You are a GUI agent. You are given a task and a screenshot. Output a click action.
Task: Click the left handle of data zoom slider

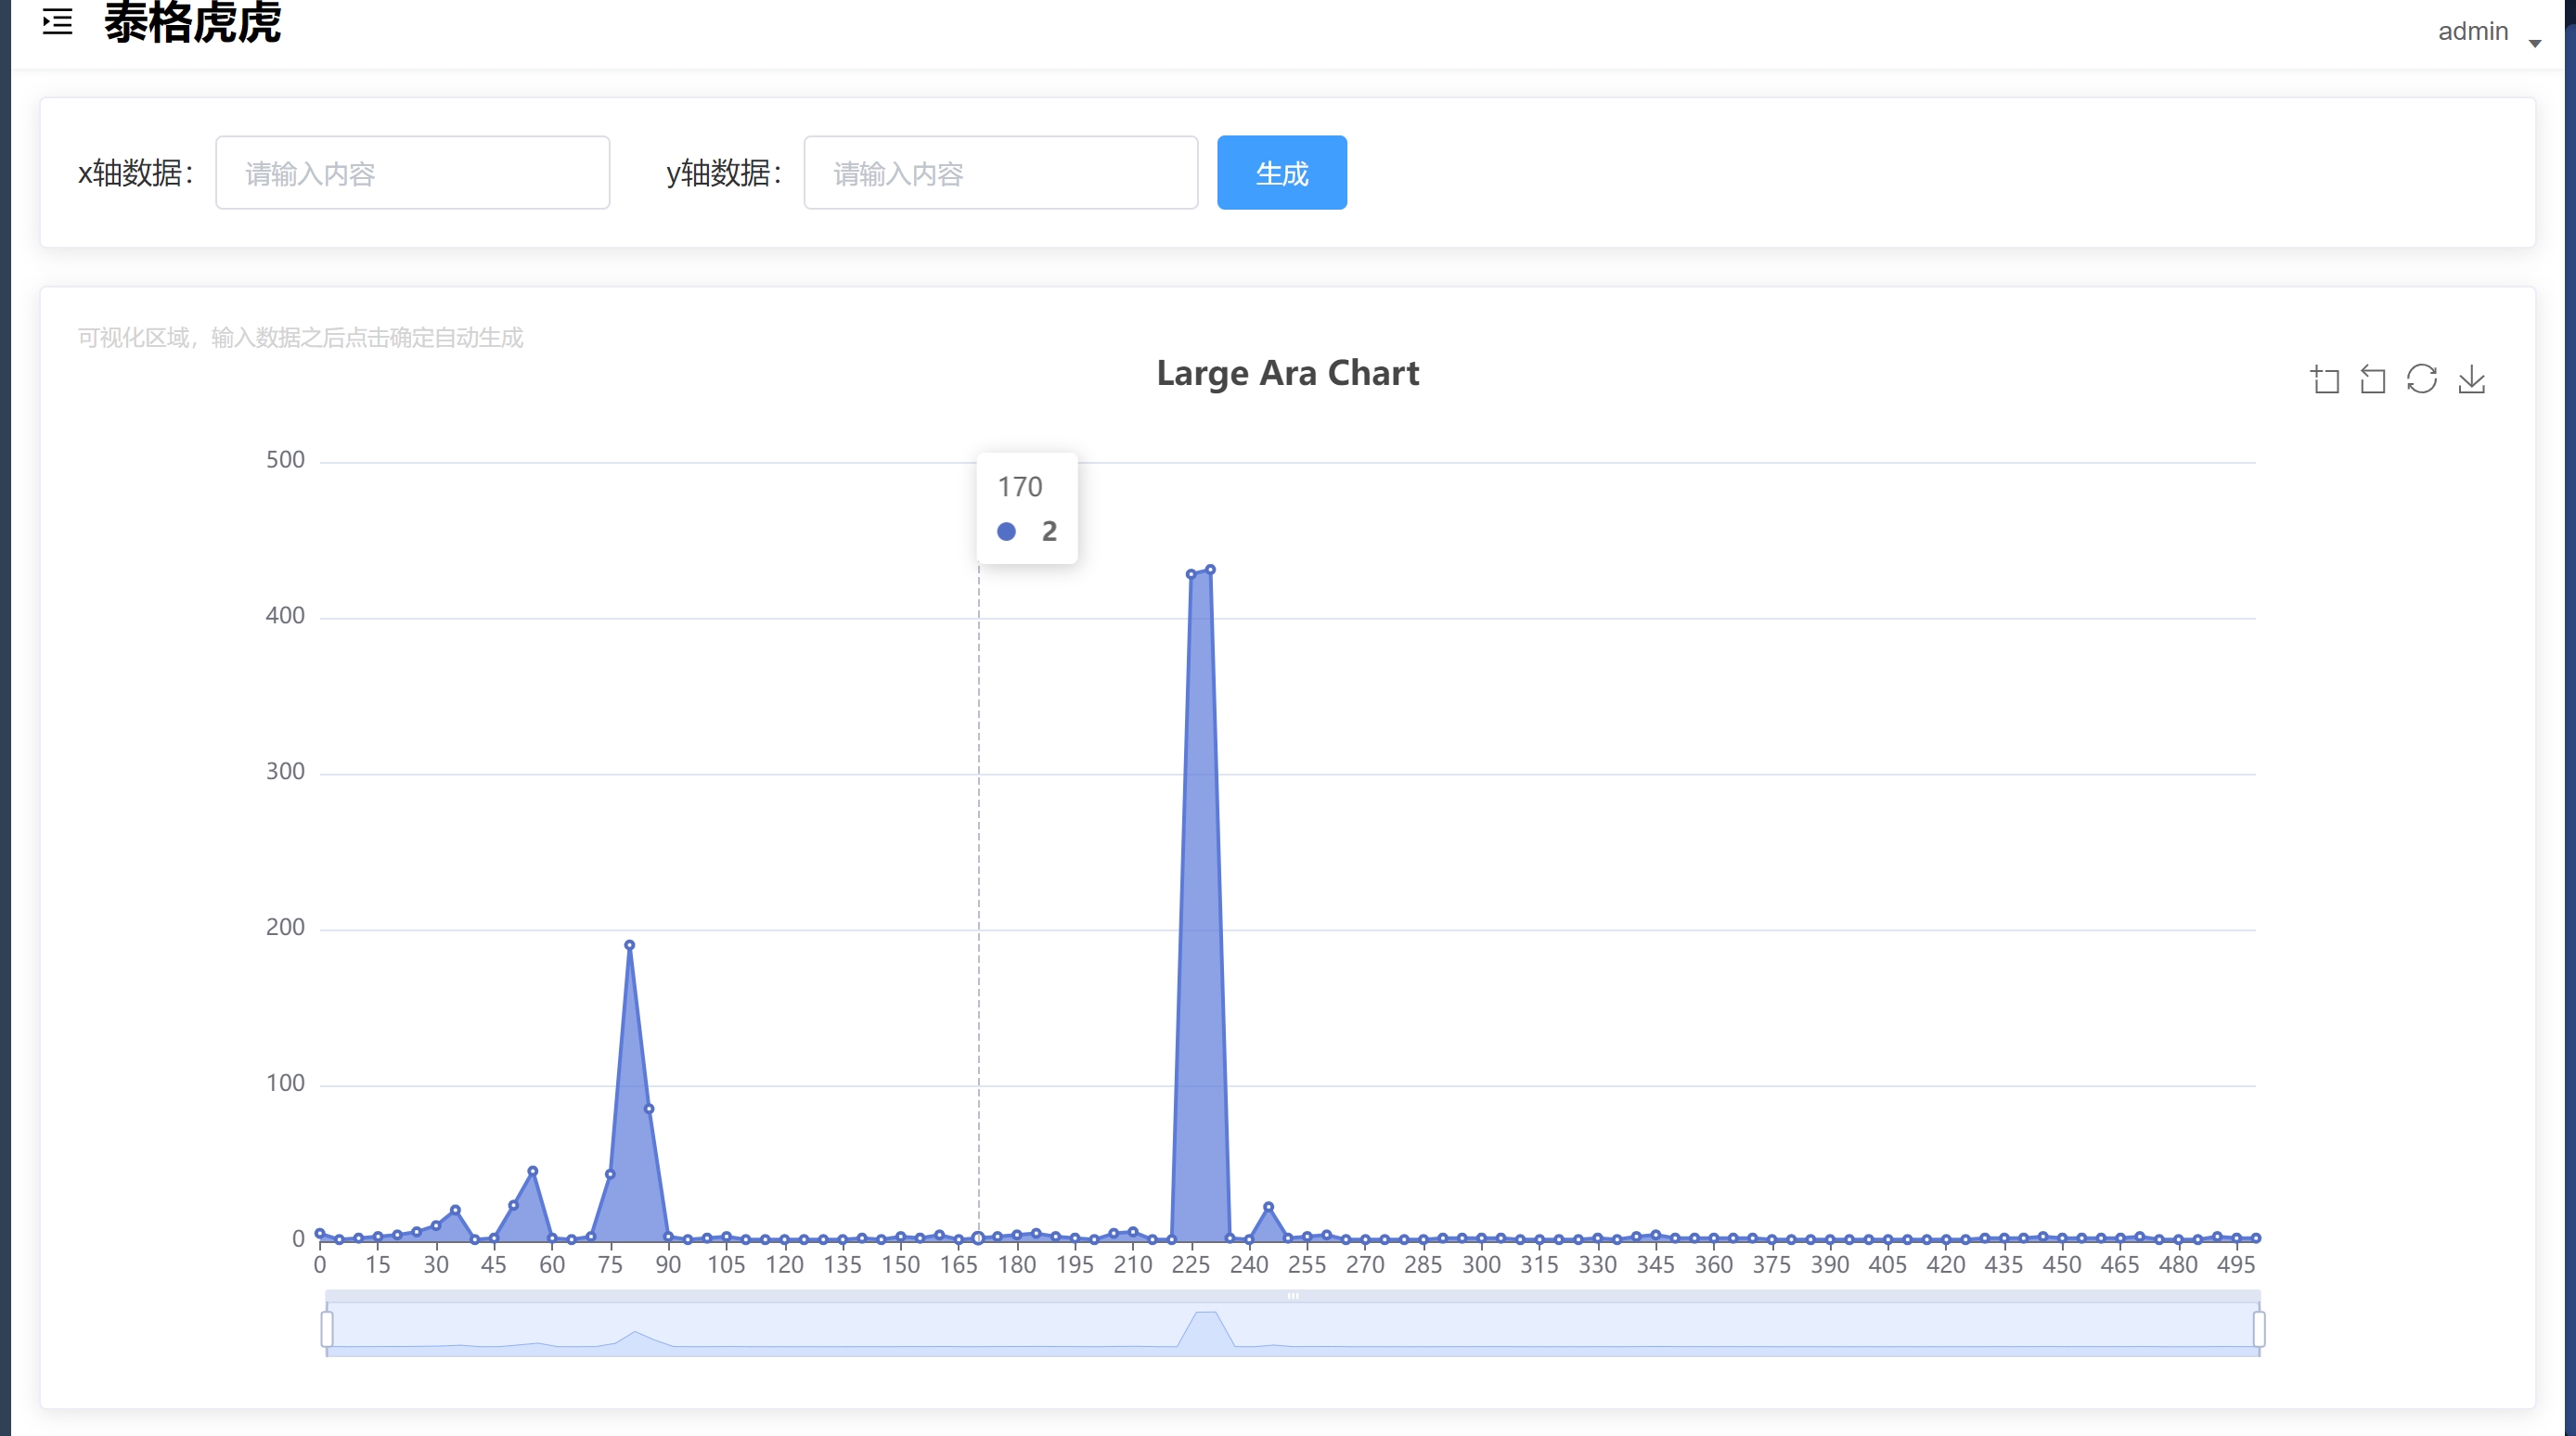(327, 1329)
